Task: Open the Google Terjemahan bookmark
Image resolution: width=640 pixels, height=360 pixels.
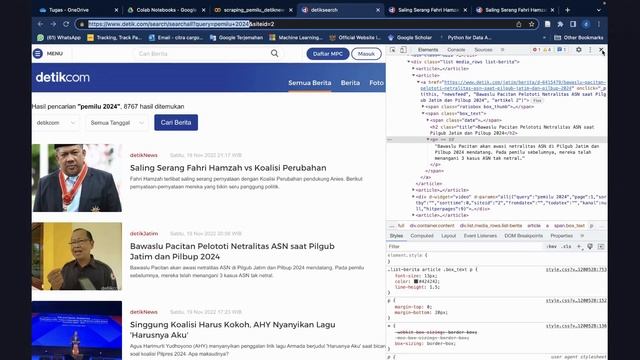Action: pos(236,38)
